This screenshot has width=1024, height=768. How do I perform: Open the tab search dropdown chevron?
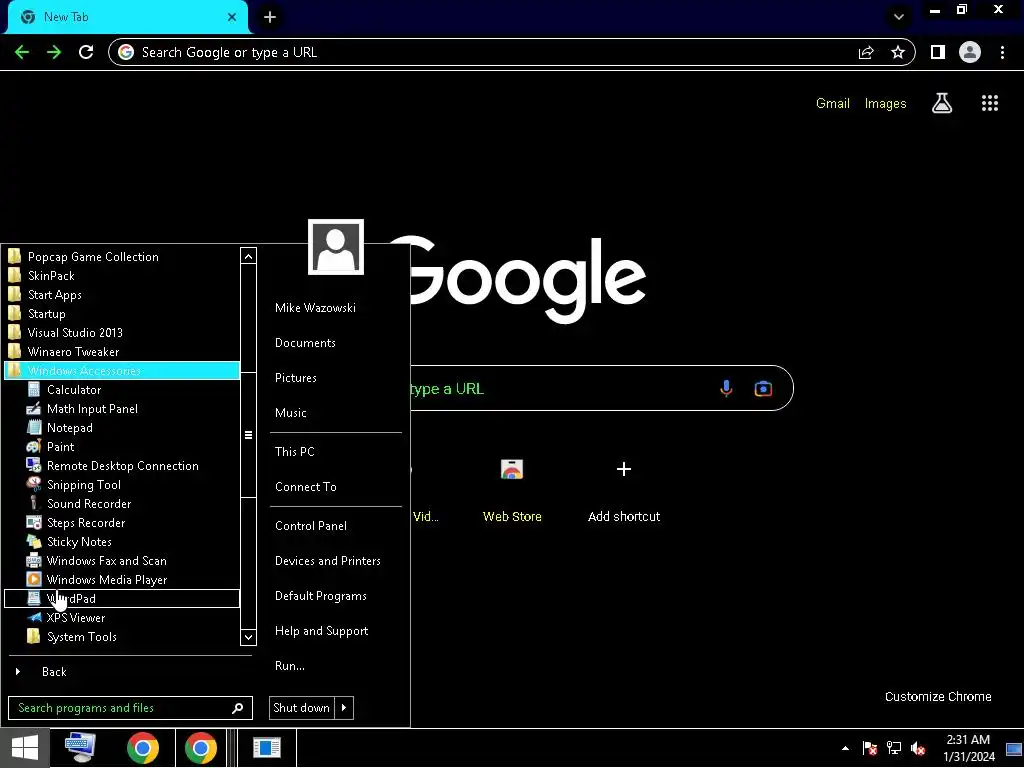pos(899,17)
